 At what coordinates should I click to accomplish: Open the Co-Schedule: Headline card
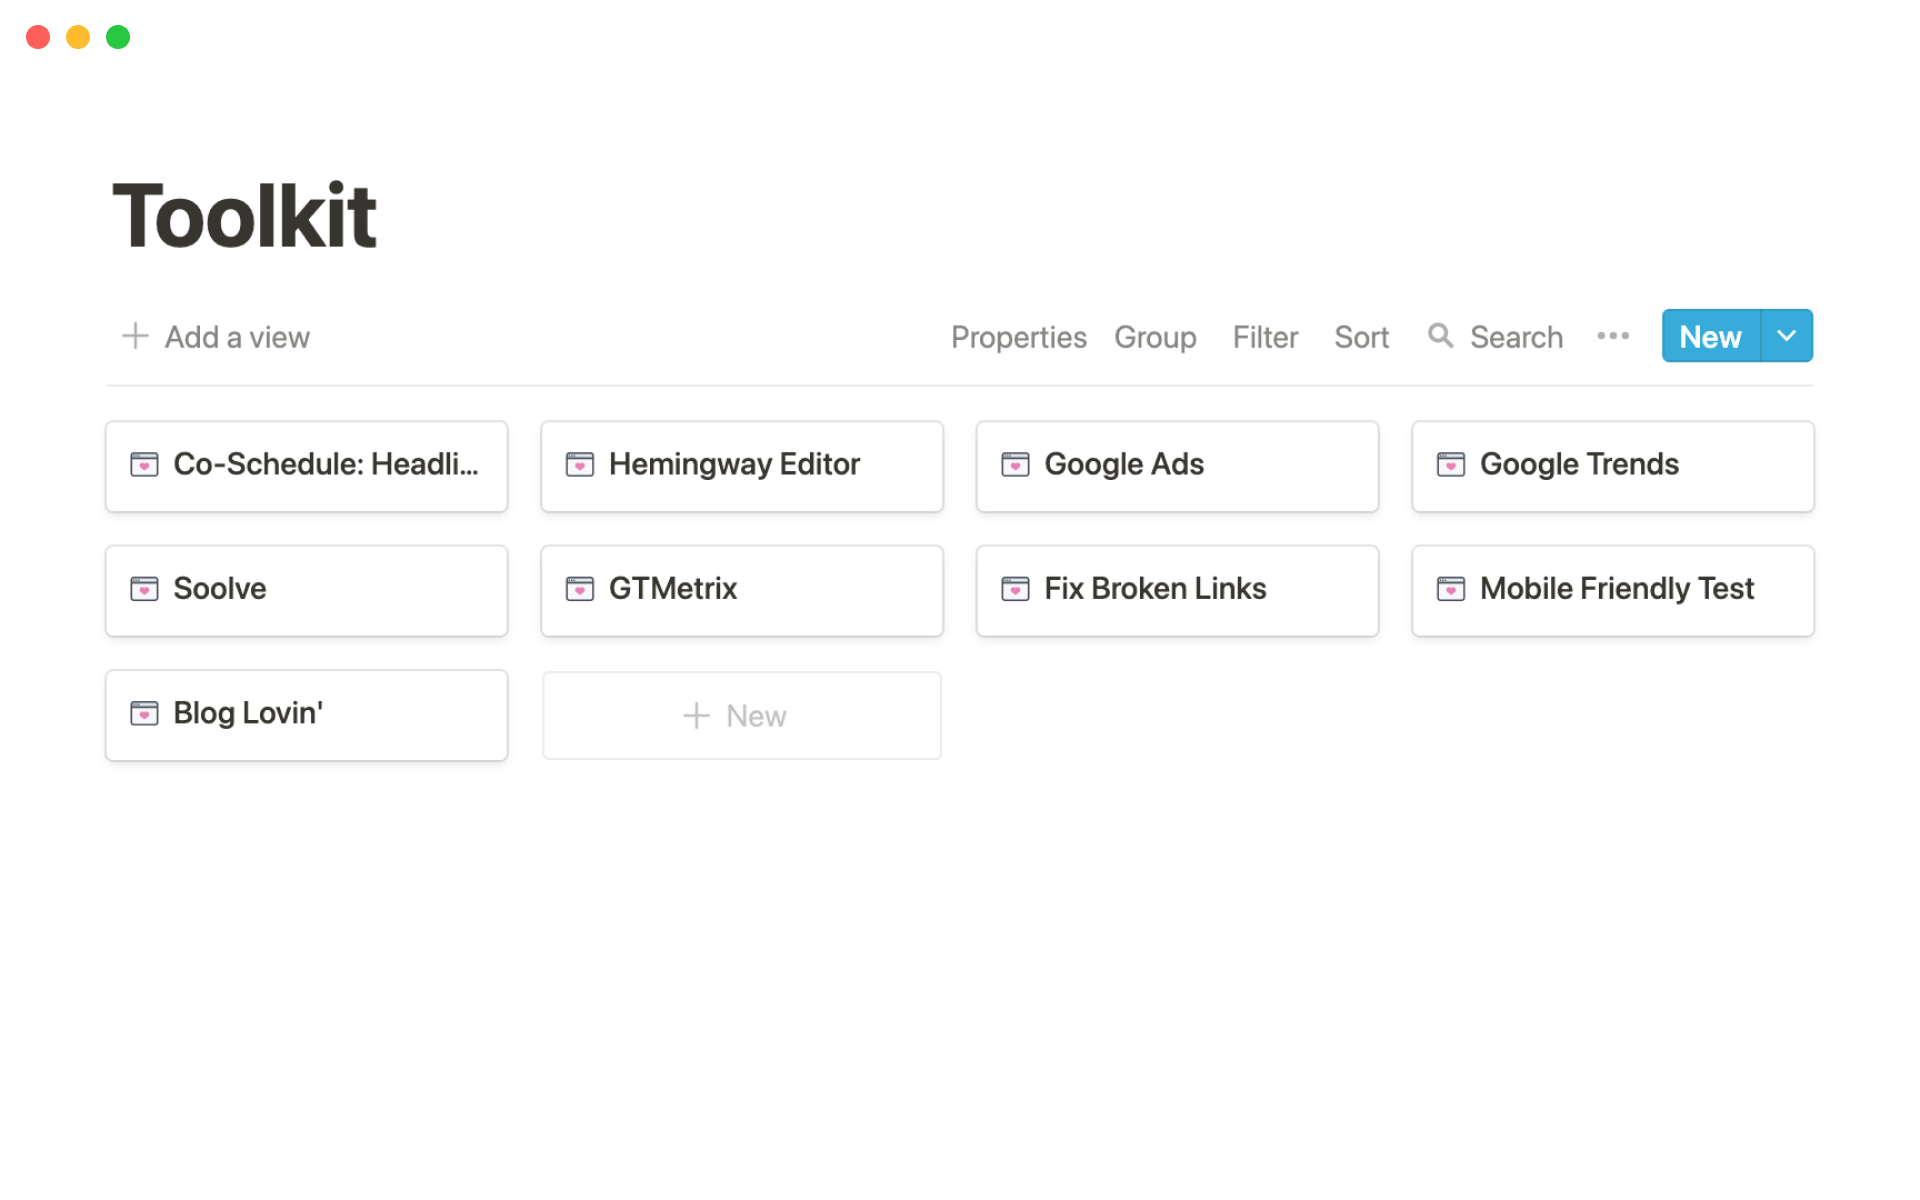306,466
